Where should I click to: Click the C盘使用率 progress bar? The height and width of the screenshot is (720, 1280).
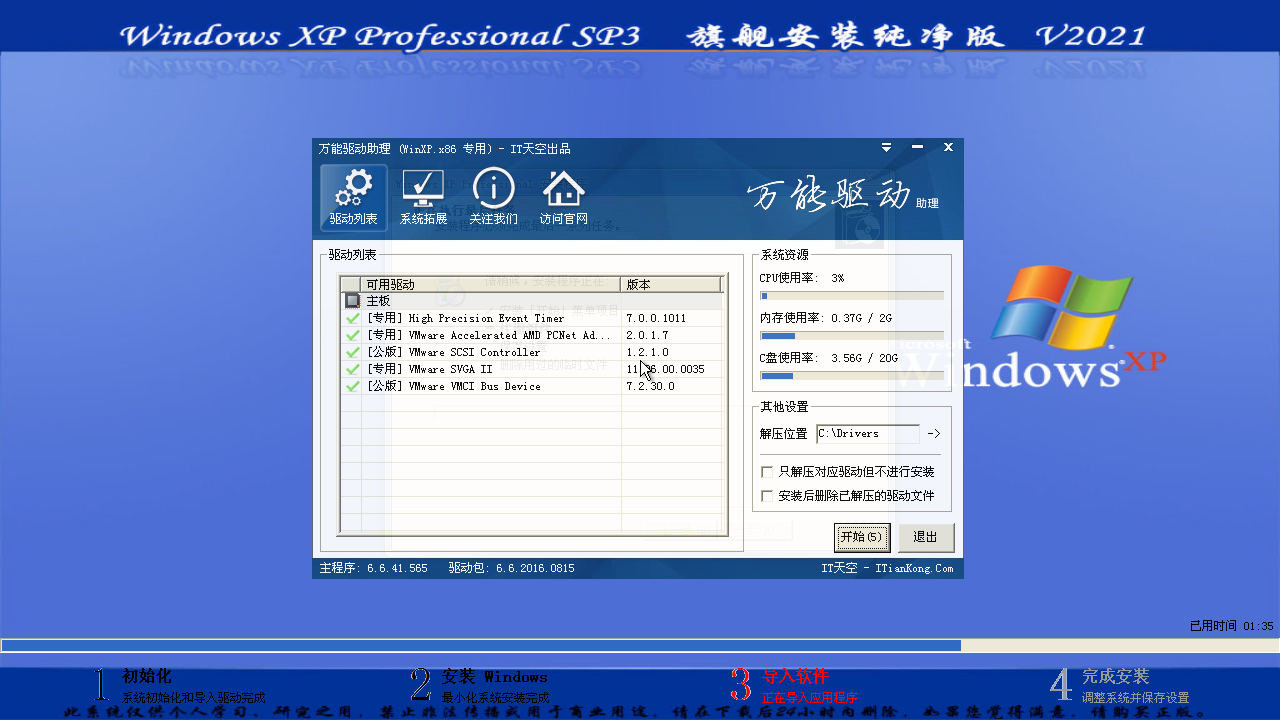[851, 376]
